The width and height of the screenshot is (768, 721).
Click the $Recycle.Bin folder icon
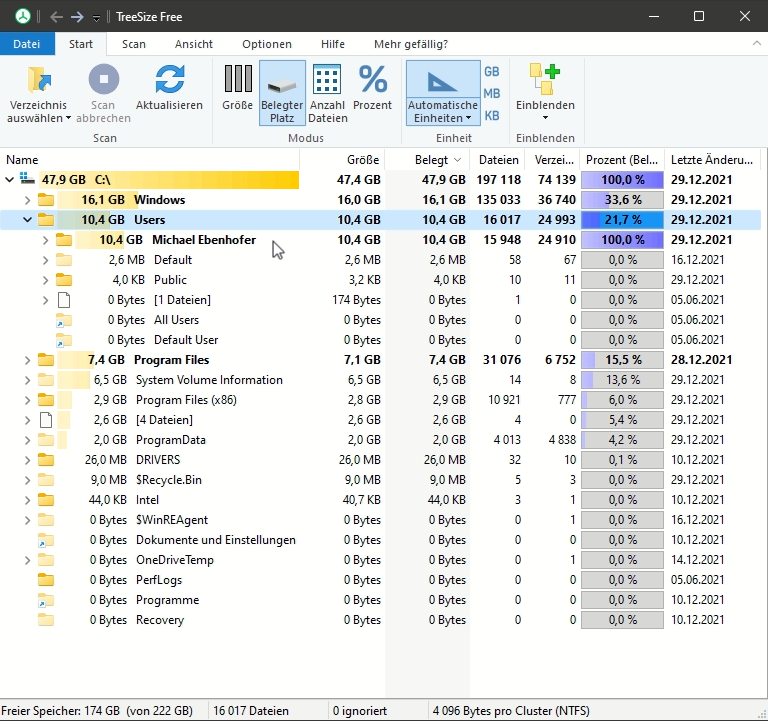point(46,480)
